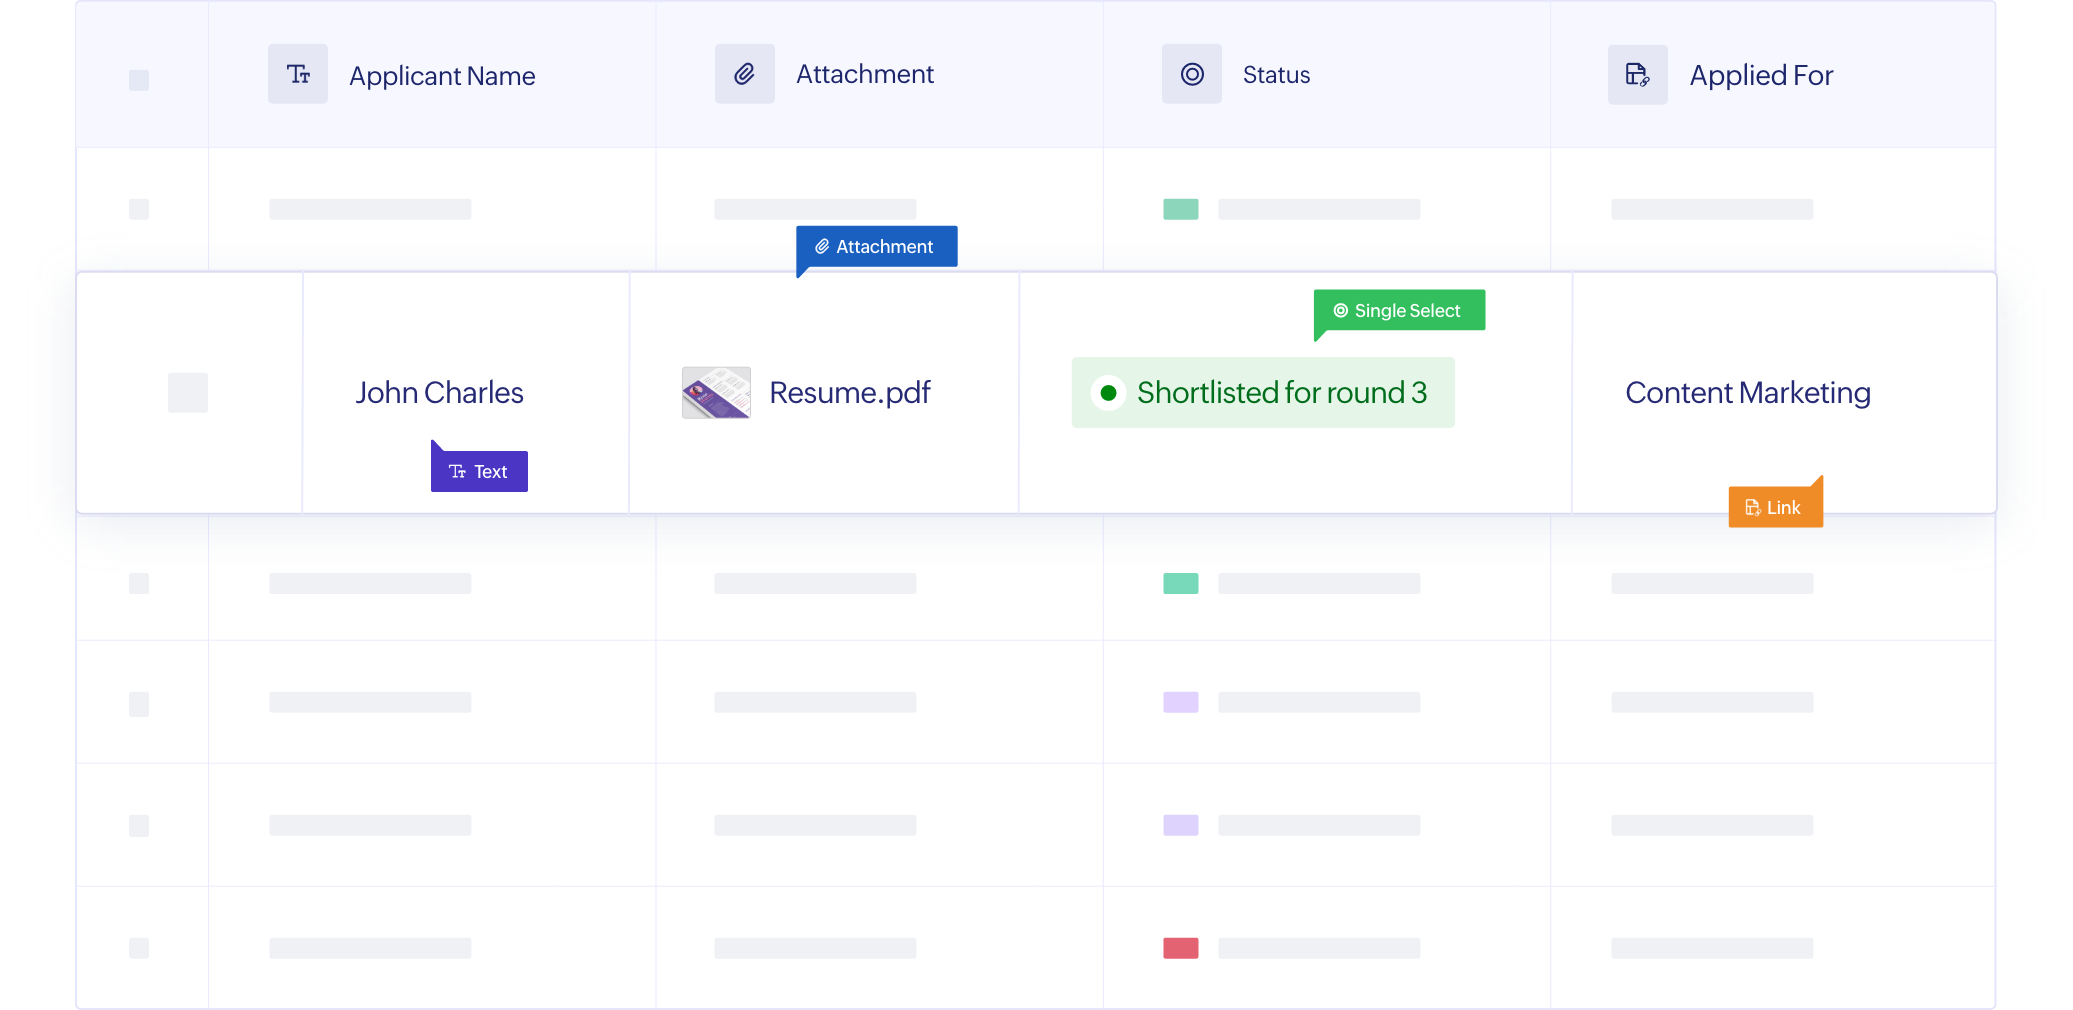
Task: Click the single select icon beside Status
Action: [1191, 74]
